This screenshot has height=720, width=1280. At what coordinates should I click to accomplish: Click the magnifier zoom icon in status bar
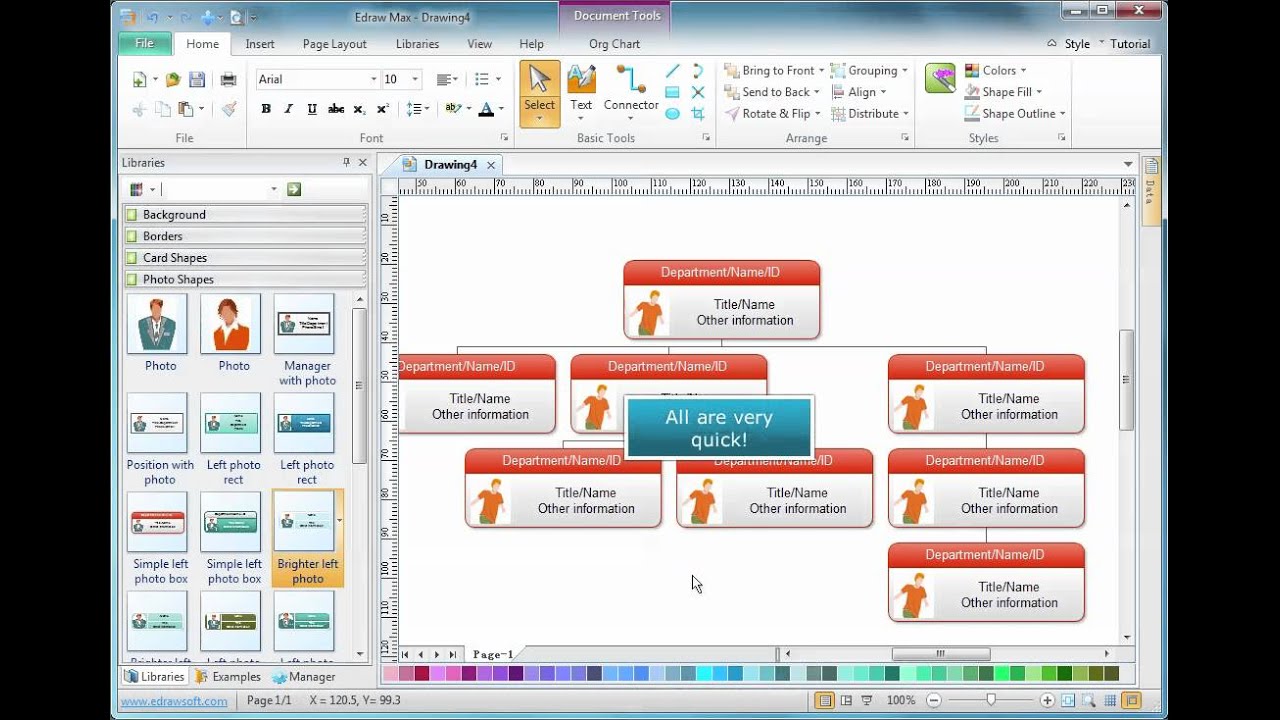tap(1088, 701)
